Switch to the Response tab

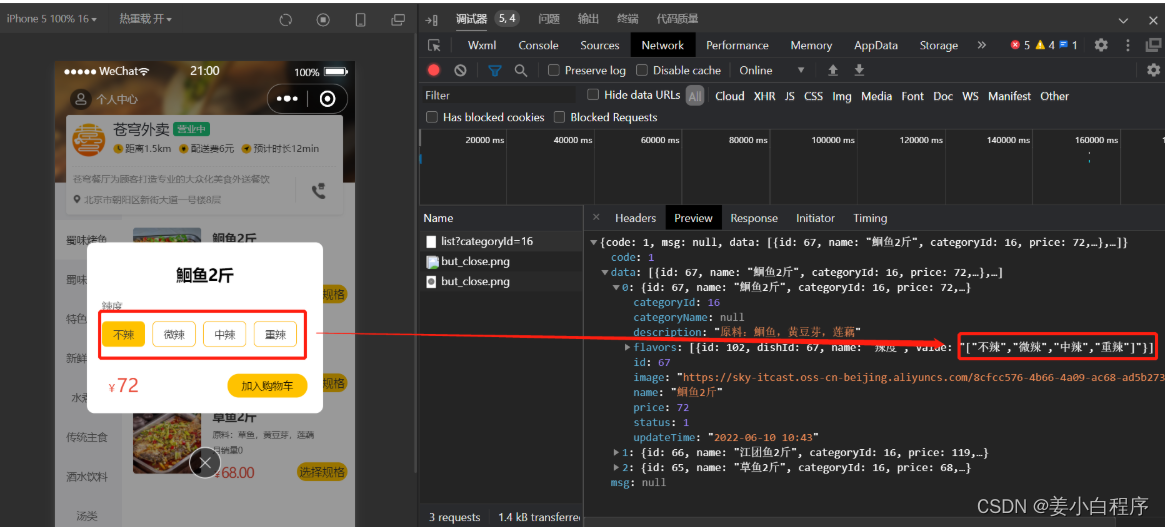[754, 218]
